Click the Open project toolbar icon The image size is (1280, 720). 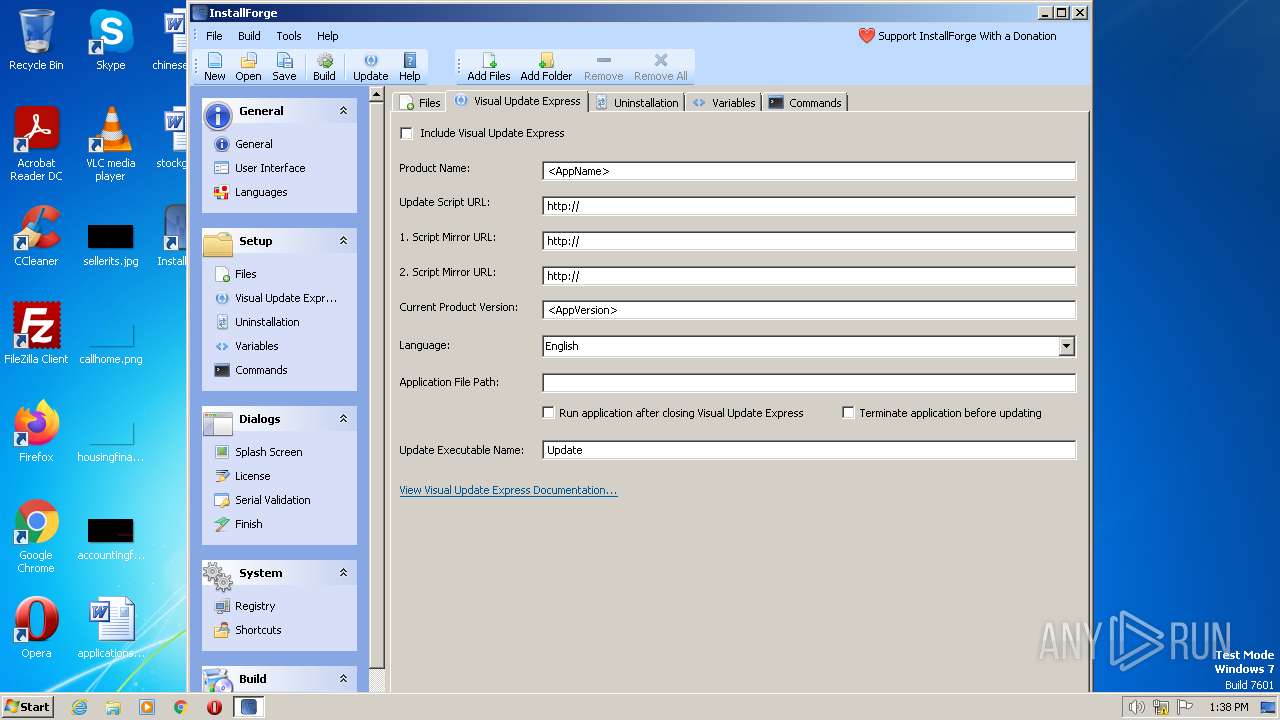tap(248, 67)
